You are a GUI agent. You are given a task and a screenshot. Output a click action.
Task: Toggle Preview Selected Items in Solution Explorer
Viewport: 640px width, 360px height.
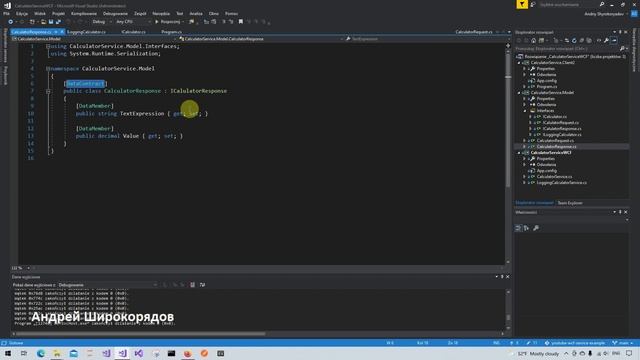[614, 41]
